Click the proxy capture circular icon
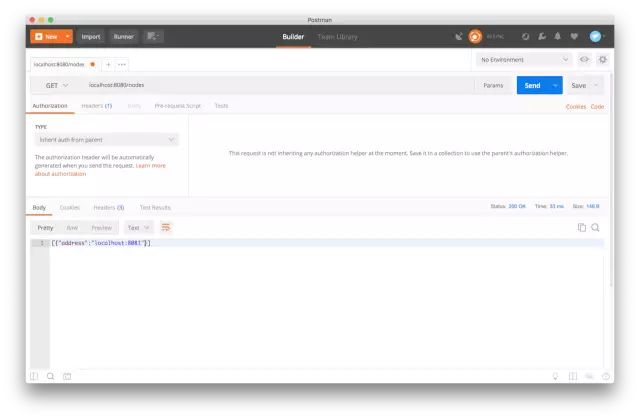The height and width of the screenshot is (420, 640). [525, 37]
